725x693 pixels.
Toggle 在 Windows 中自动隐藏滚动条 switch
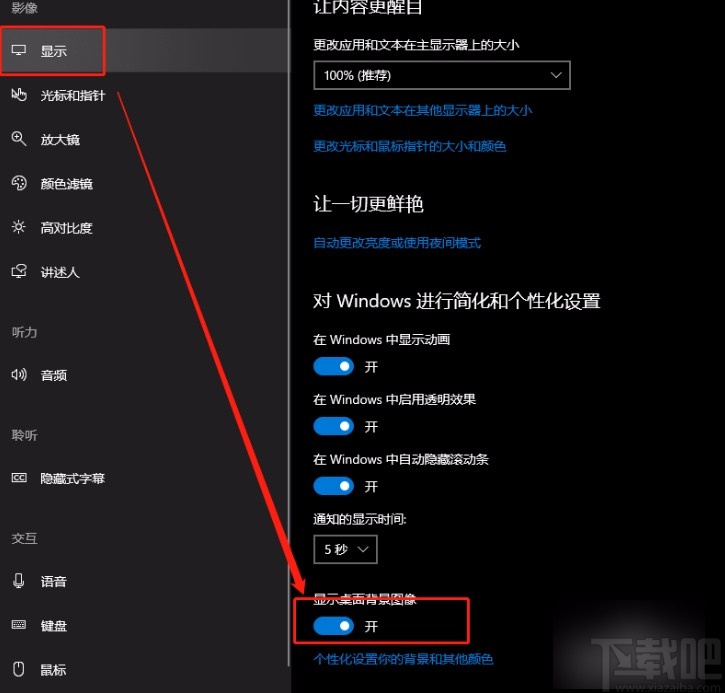point(333,486)
